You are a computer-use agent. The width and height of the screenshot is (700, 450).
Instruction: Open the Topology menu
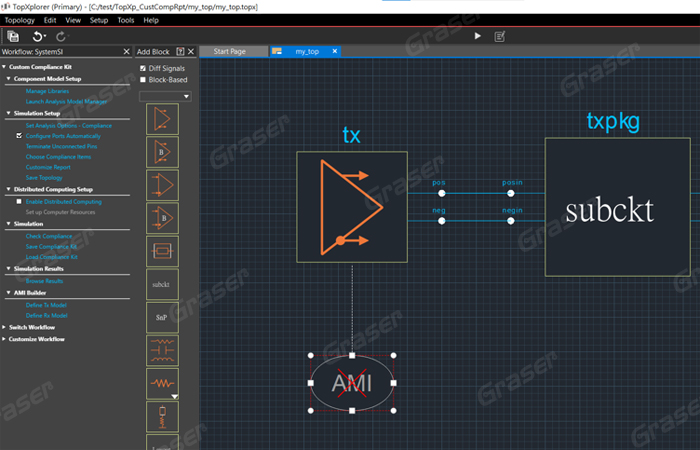click(x=19, y=20)
